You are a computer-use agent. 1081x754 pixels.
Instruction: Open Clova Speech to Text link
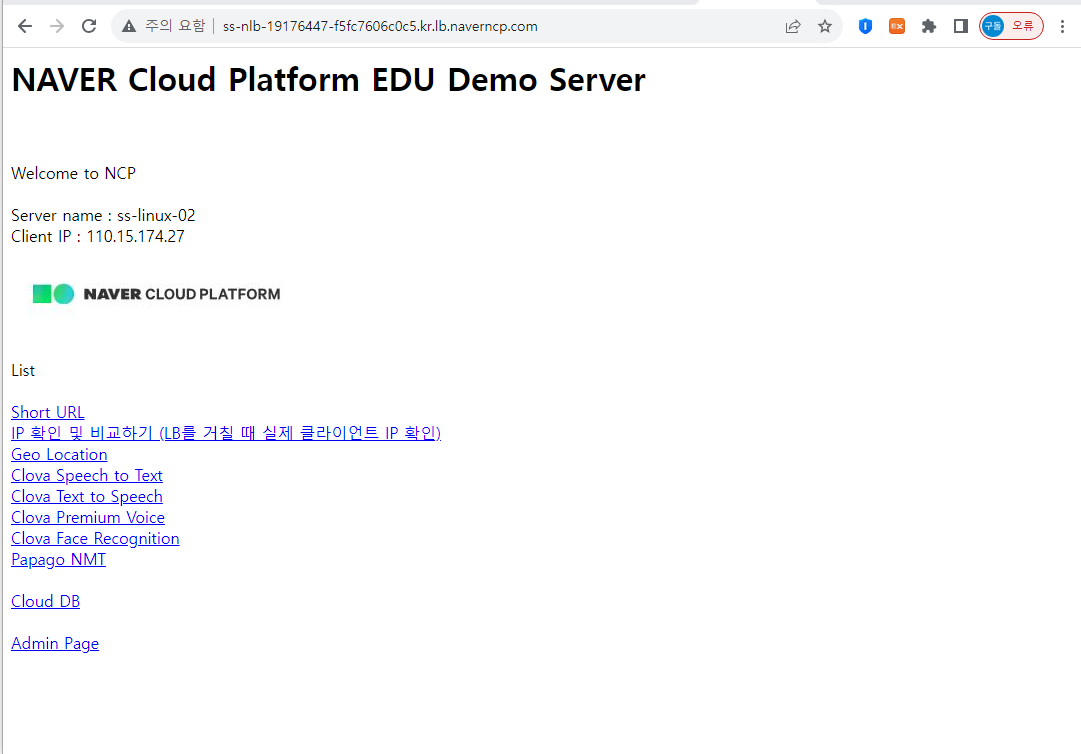(x=87, y=476)
